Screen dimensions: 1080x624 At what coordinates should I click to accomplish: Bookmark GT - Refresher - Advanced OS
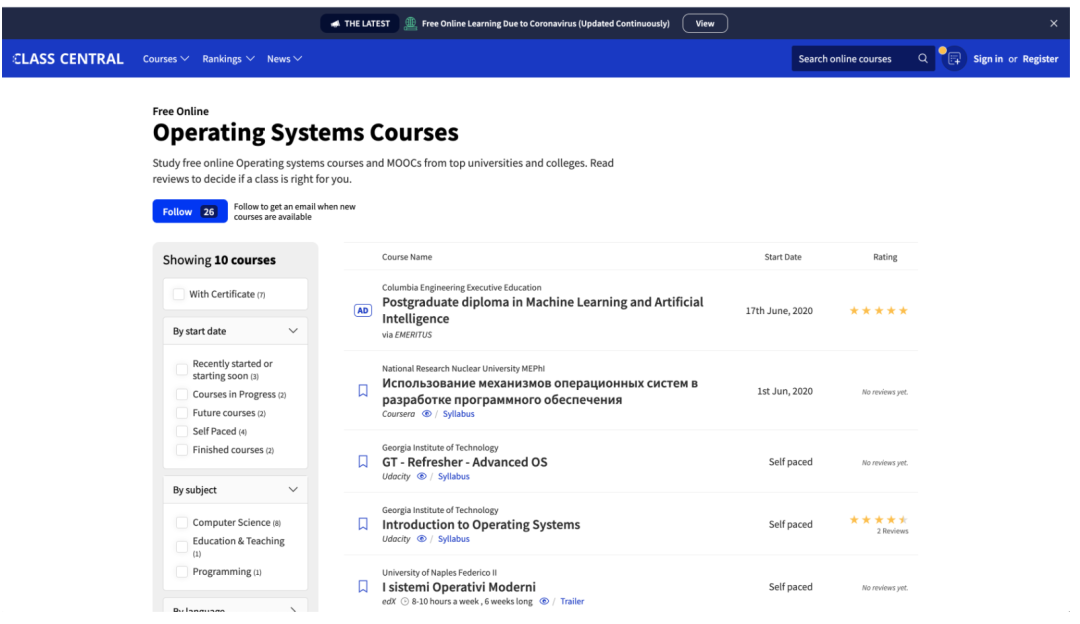tap(363, 461)
